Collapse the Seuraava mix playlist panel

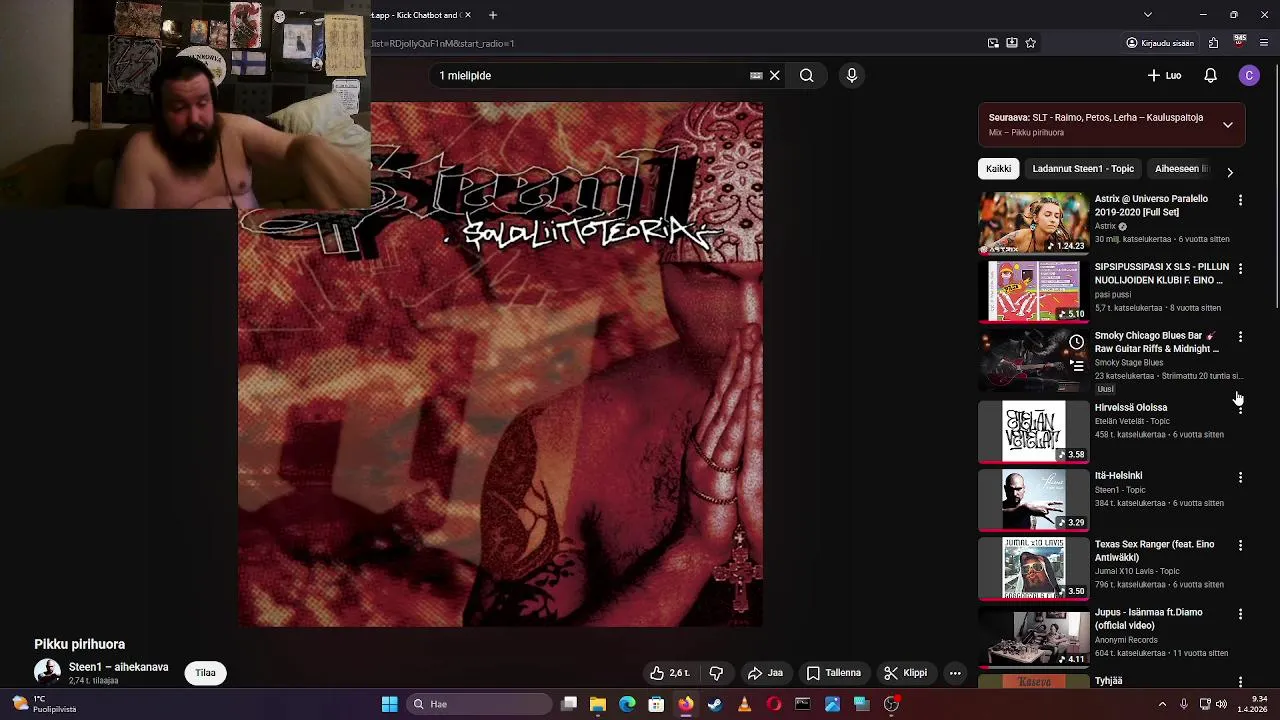[1228, 125]
